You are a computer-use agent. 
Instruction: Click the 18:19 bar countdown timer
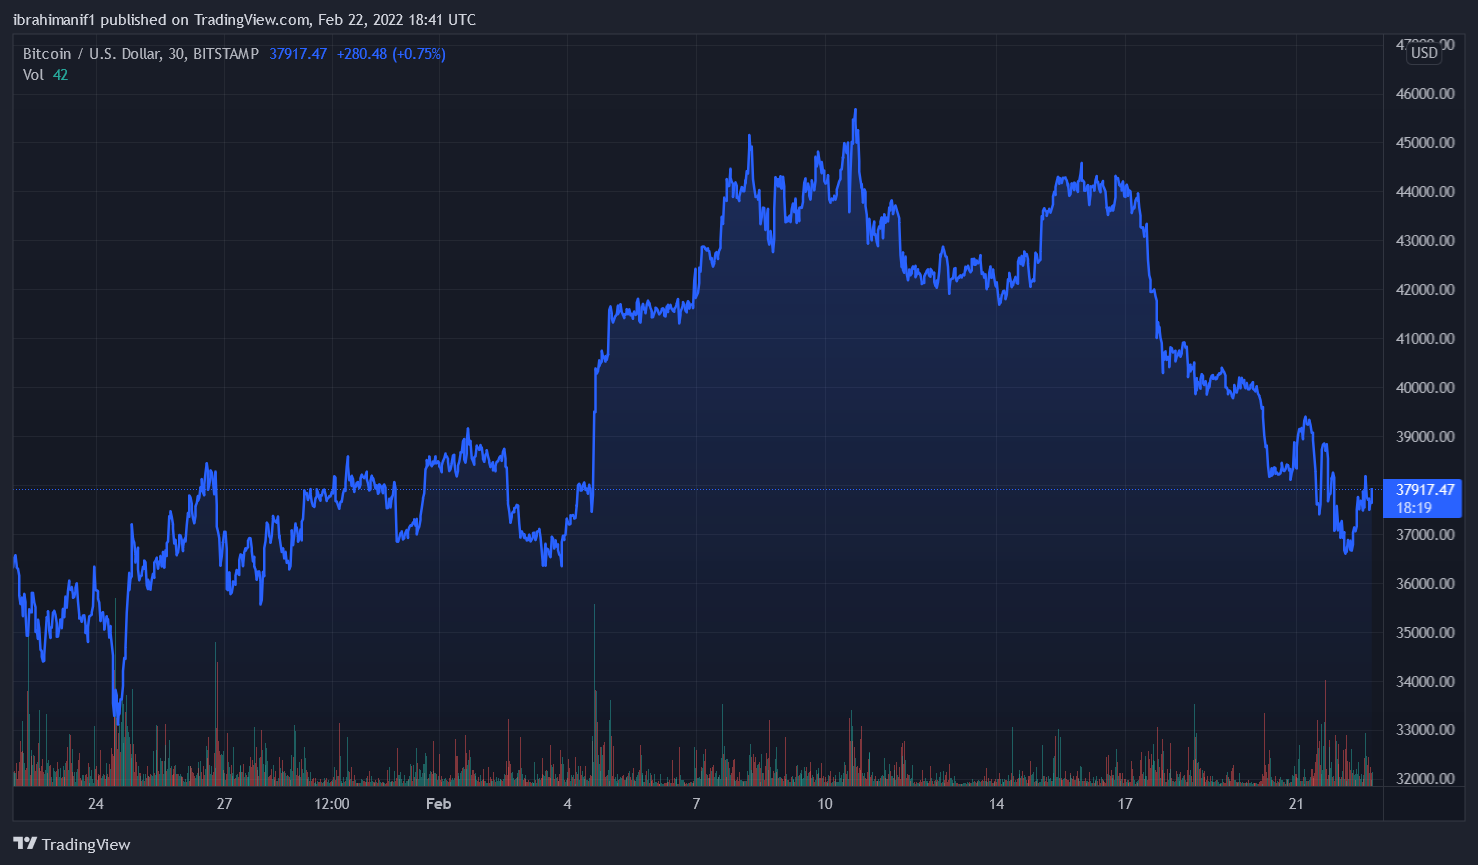coord(1414,508)
